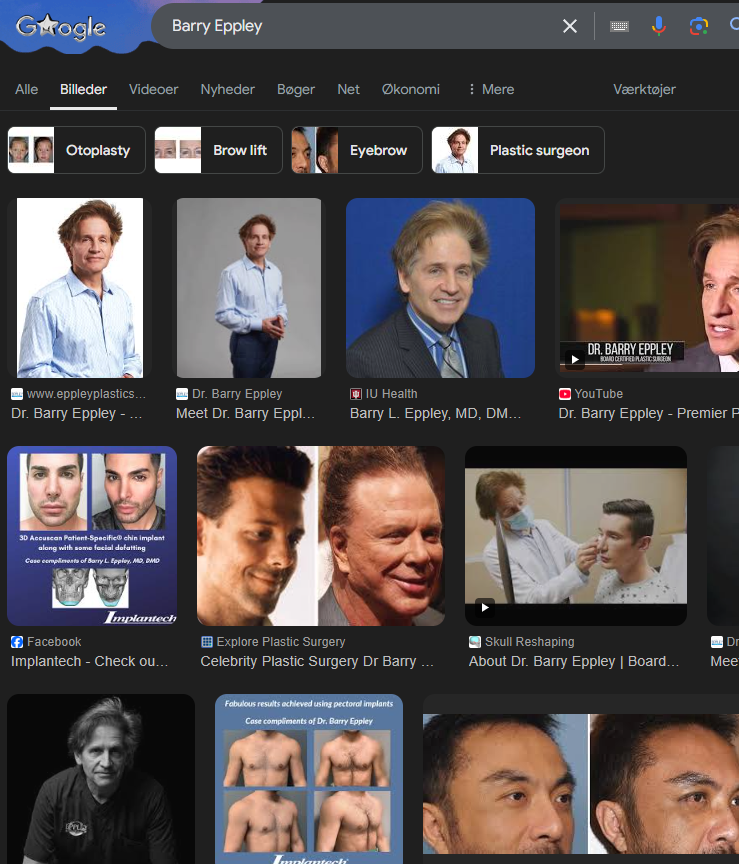This screenshot has width=739, height=864.
Task: Open the Celebrity Plastic Surgery comparison image
Action: point(321,536)
